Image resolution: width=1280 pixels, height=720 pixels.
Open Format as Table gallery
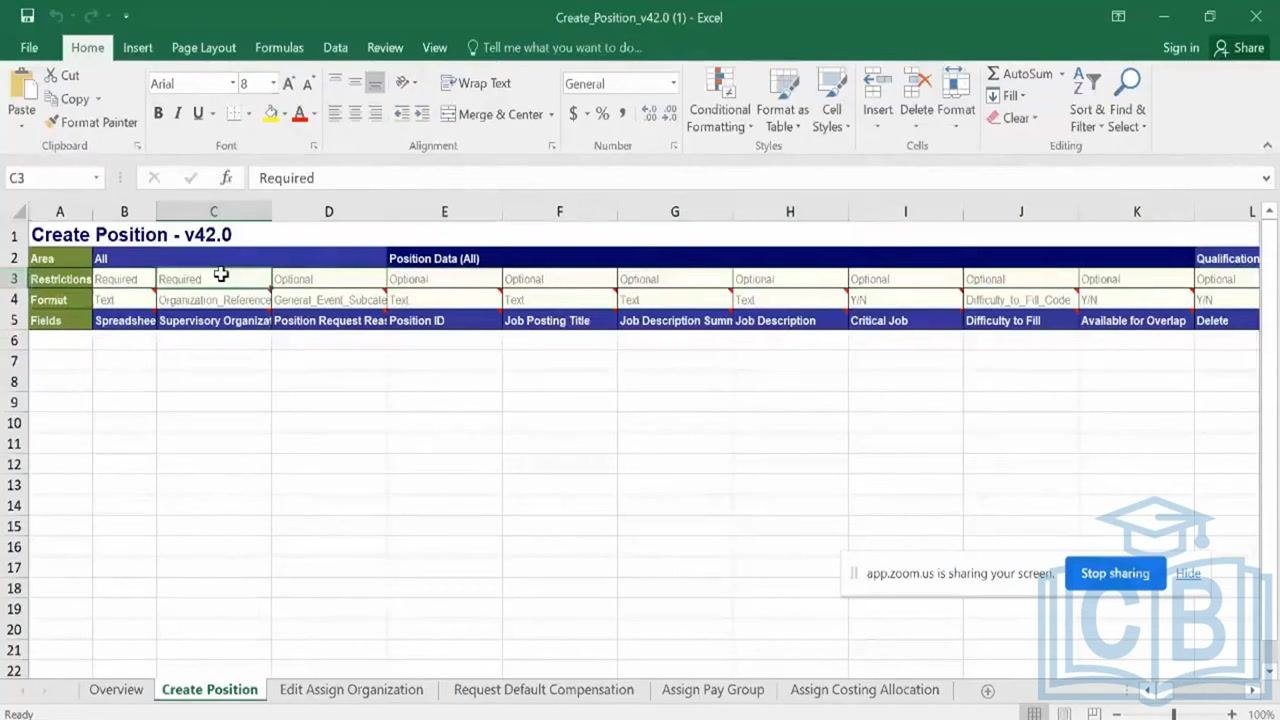[782, 100]
